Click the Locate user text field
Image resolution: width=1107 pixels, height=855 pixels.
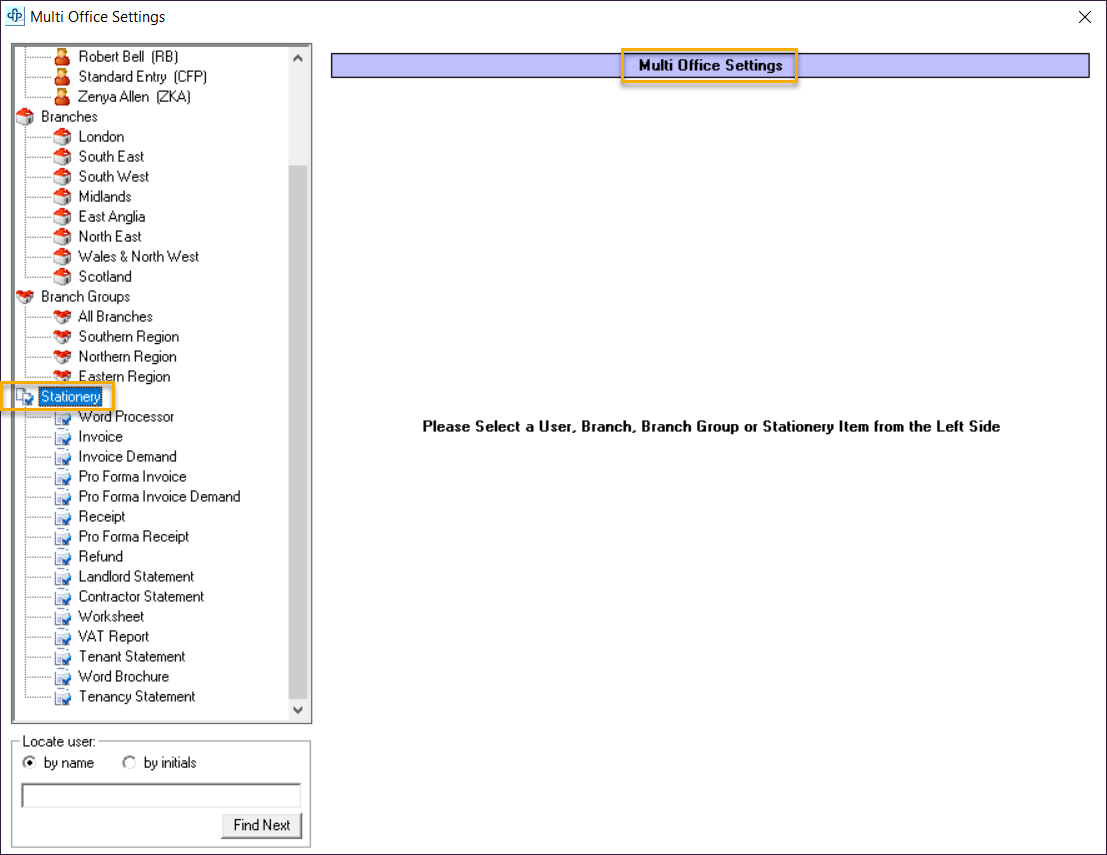[161, 795]
